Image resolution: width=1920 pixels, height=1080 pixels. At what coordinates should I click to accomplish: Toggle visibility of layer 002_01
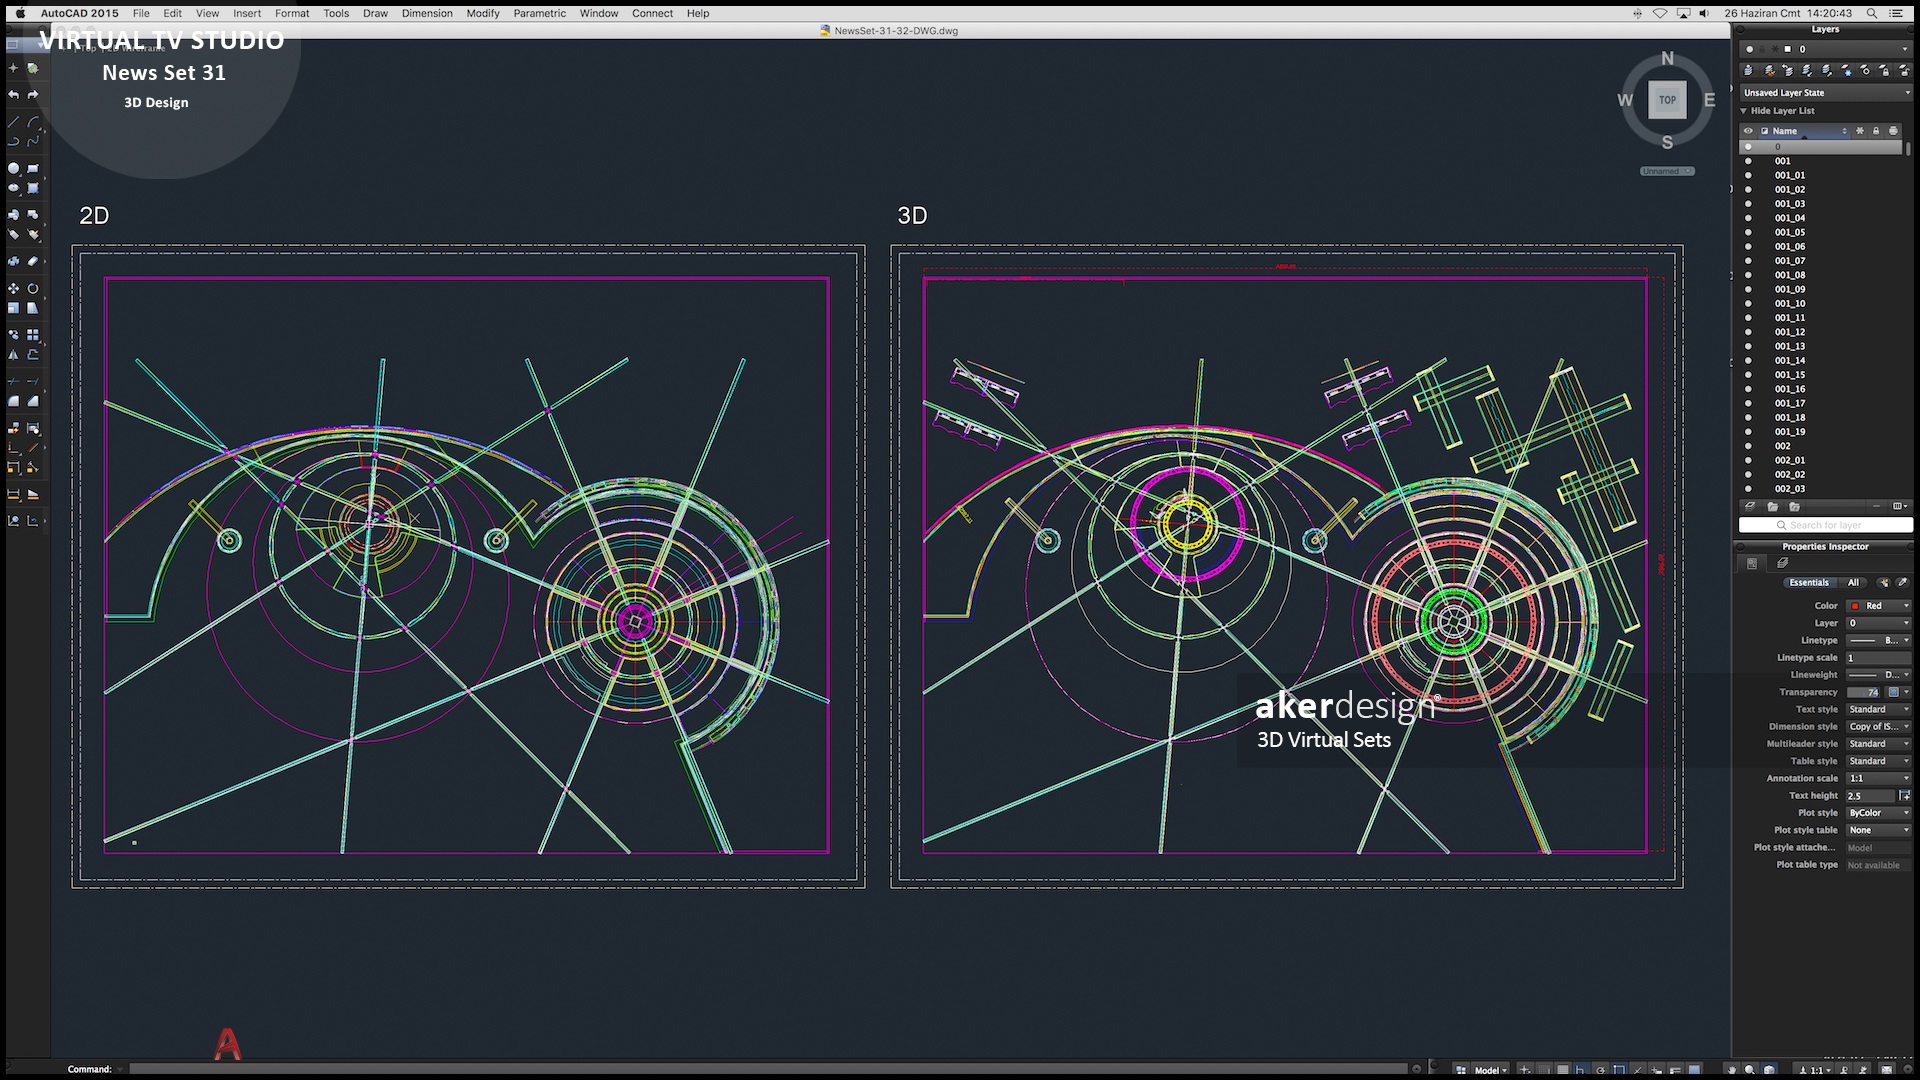[1748, 461]
